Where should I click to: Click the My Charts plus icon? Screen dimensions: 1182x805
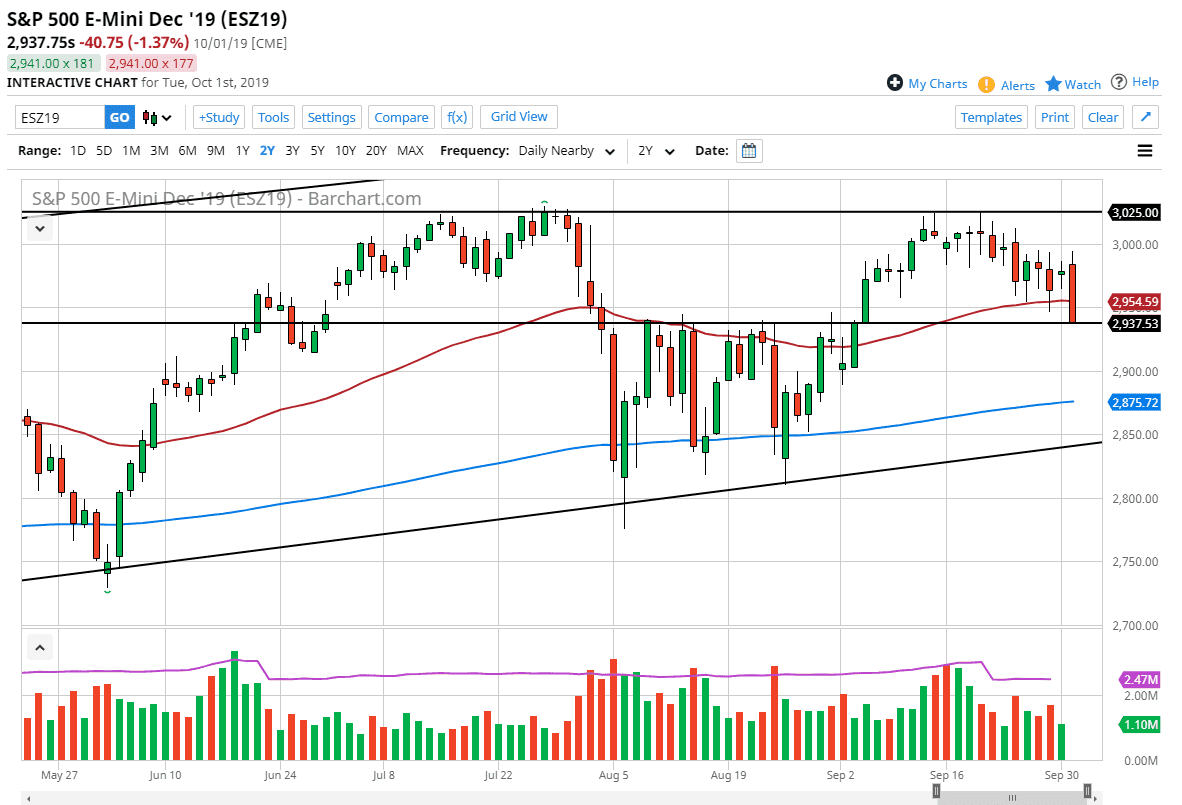pyautogui.click(x=895, y=84)
